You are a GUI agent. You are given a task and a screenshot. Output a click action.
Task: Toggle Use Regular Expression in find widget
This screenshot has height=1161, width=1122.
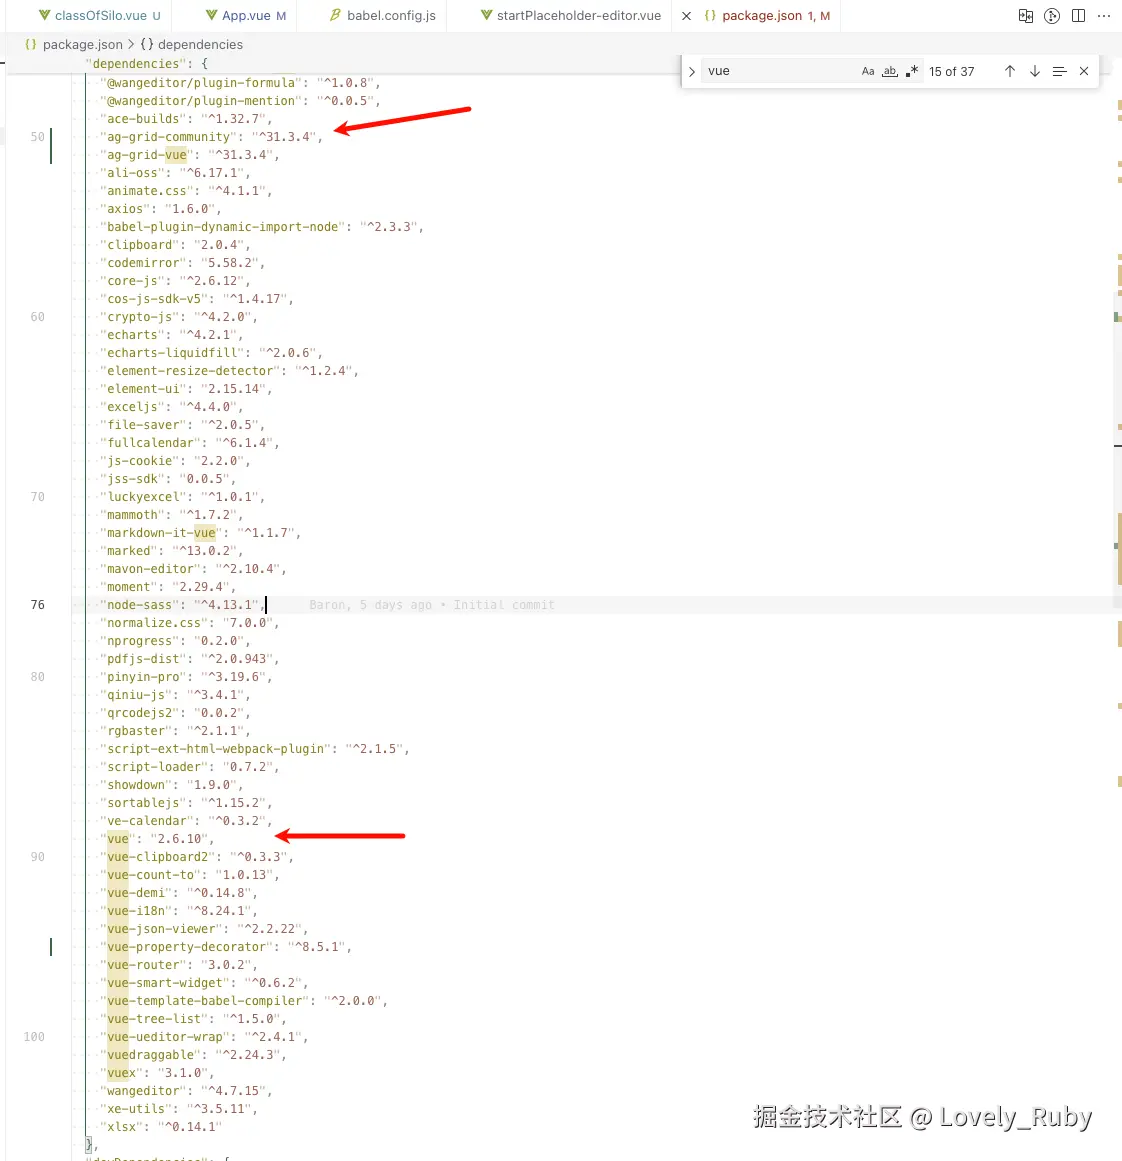click(912, 71)
